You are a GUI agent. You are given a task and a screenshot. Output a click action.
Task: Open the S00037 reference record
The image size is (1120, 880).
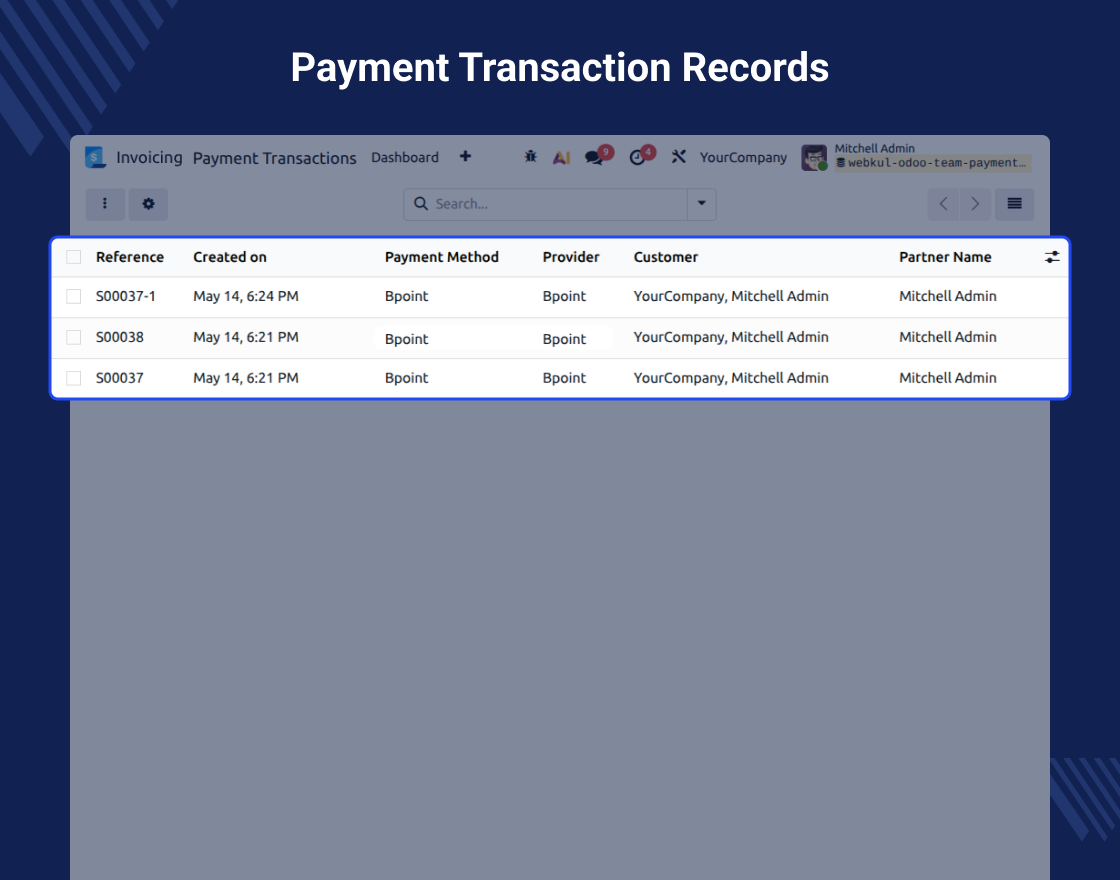coord(120,378)
